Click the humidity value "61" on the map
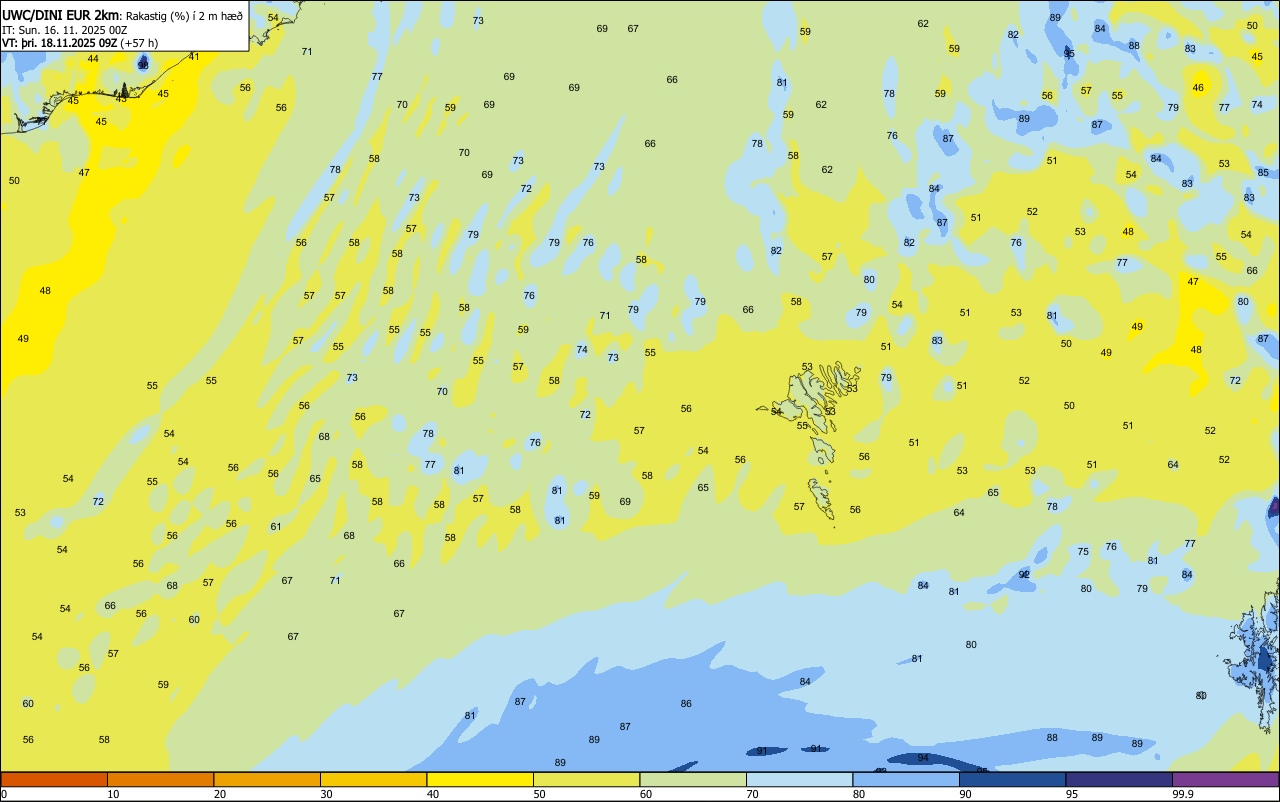The width and height of the screenshot is (1280, 802). [x=276, y=526]
